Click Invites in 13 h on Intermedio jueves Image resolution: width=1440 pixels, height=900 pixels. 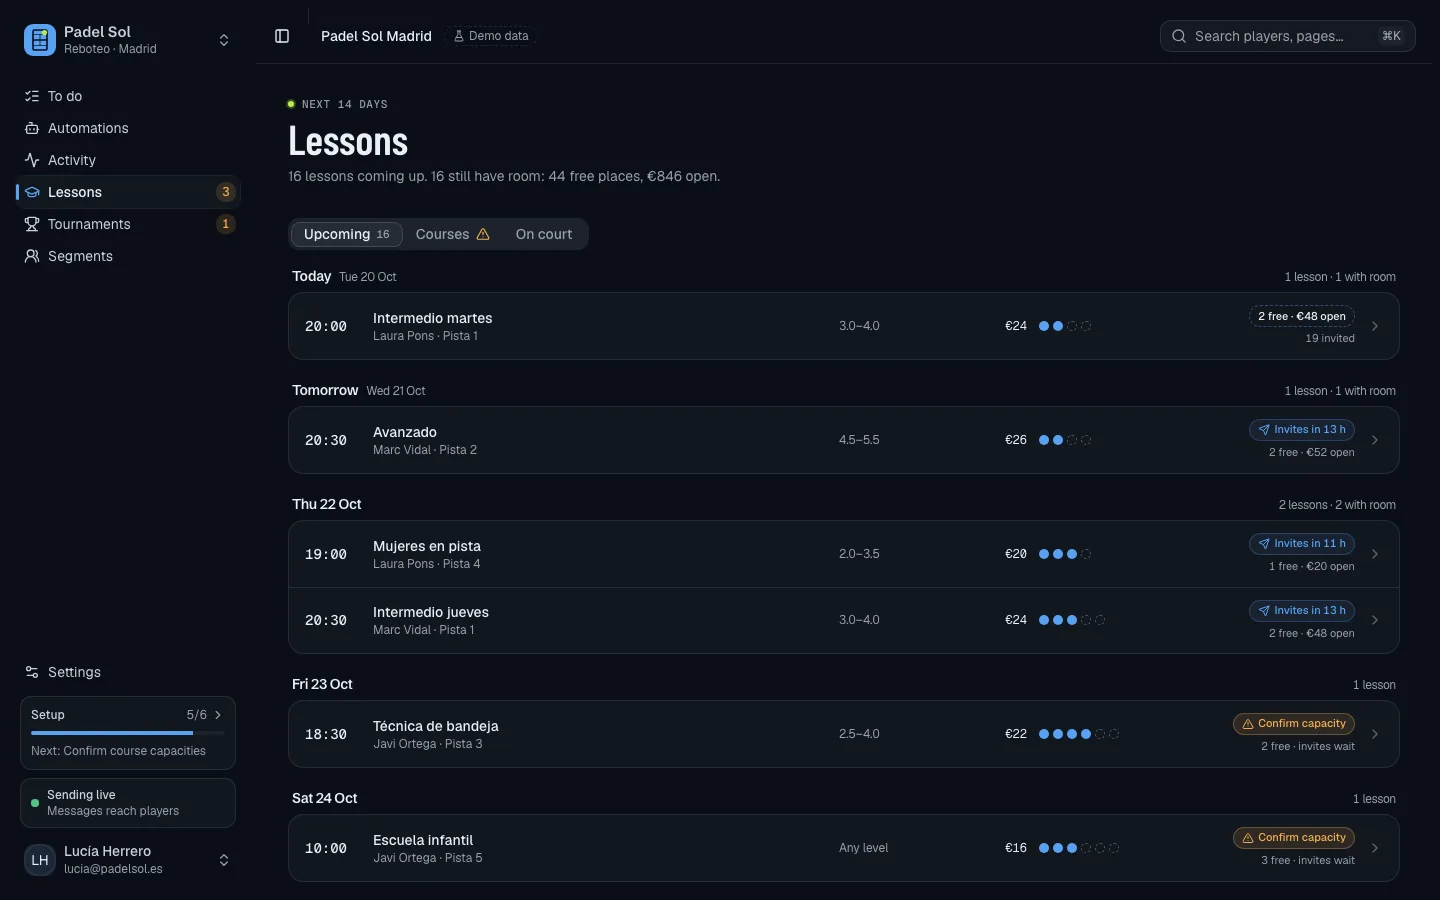coord(1302,610)
